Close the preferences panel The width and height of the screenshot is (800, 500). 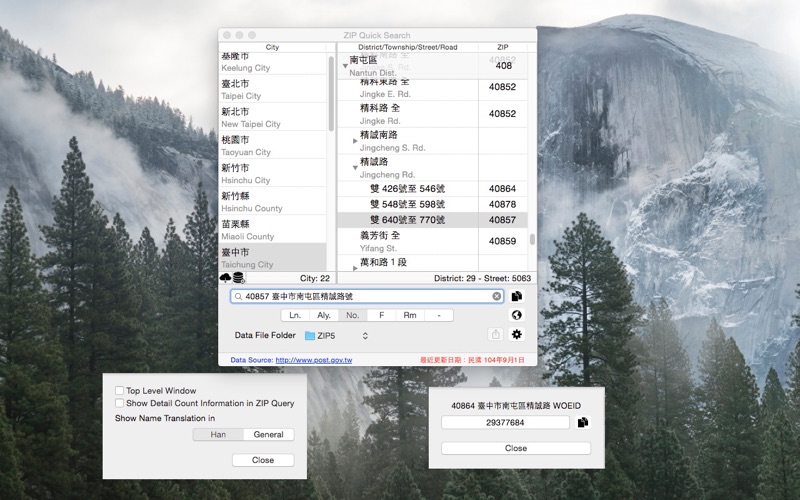(x=263, y=460)
